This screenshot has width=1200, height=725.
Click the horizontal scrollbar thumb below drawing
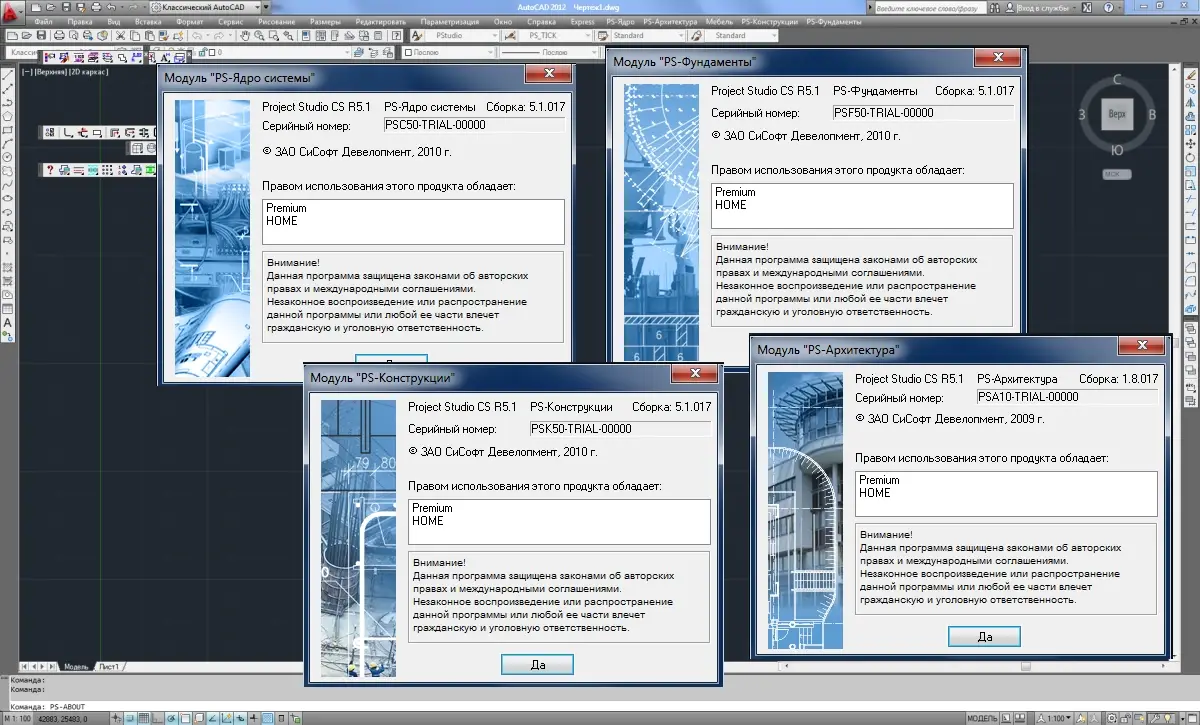tap(1025, 666)
